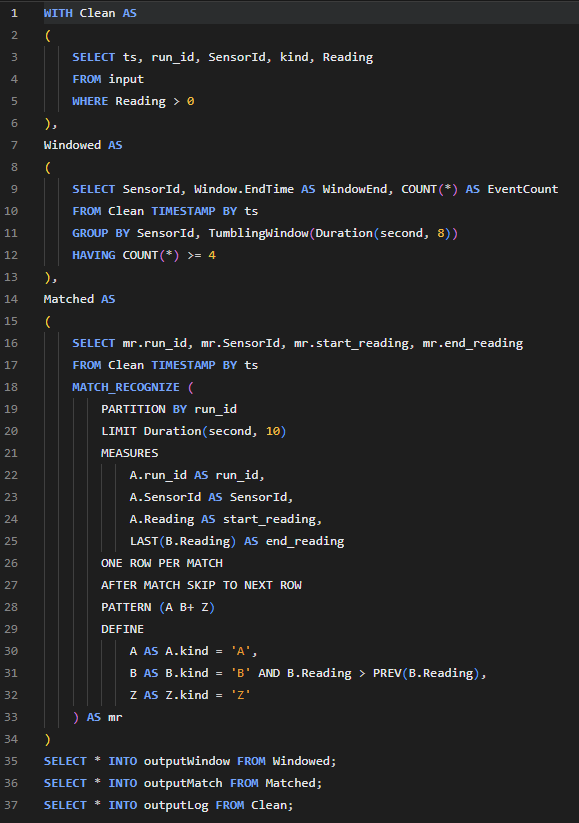579x823 pixels.
Task: Click 'MATCH_RECOGNIZE' keyword on line 18
Action: tap(126, 387)
